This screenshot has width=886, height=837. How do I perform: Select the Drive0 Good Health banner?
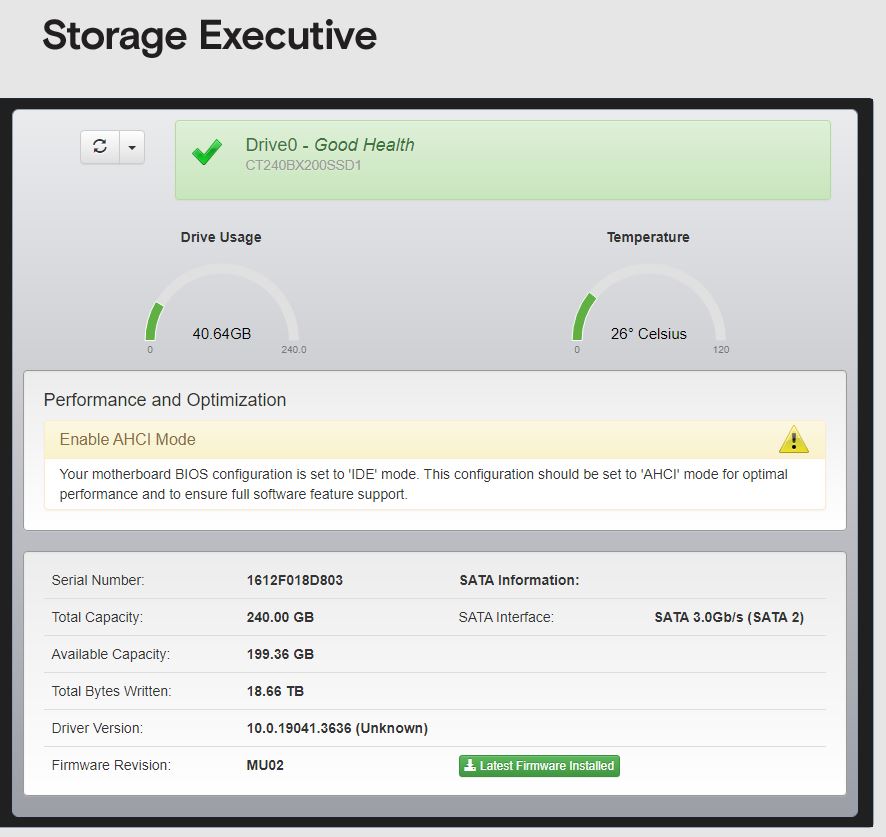tap(502, 160)
